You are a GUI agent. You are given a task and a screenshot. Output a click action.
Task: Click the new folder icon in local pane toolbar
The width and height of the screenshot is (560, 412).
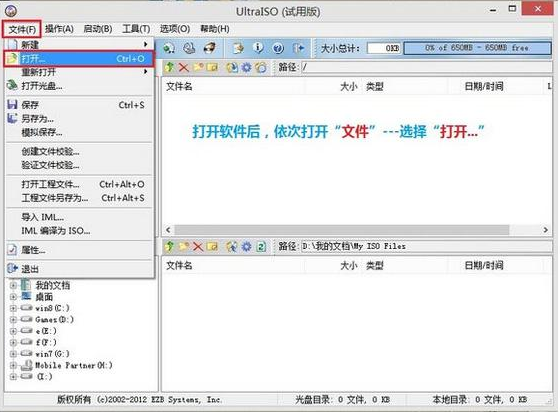184,246
